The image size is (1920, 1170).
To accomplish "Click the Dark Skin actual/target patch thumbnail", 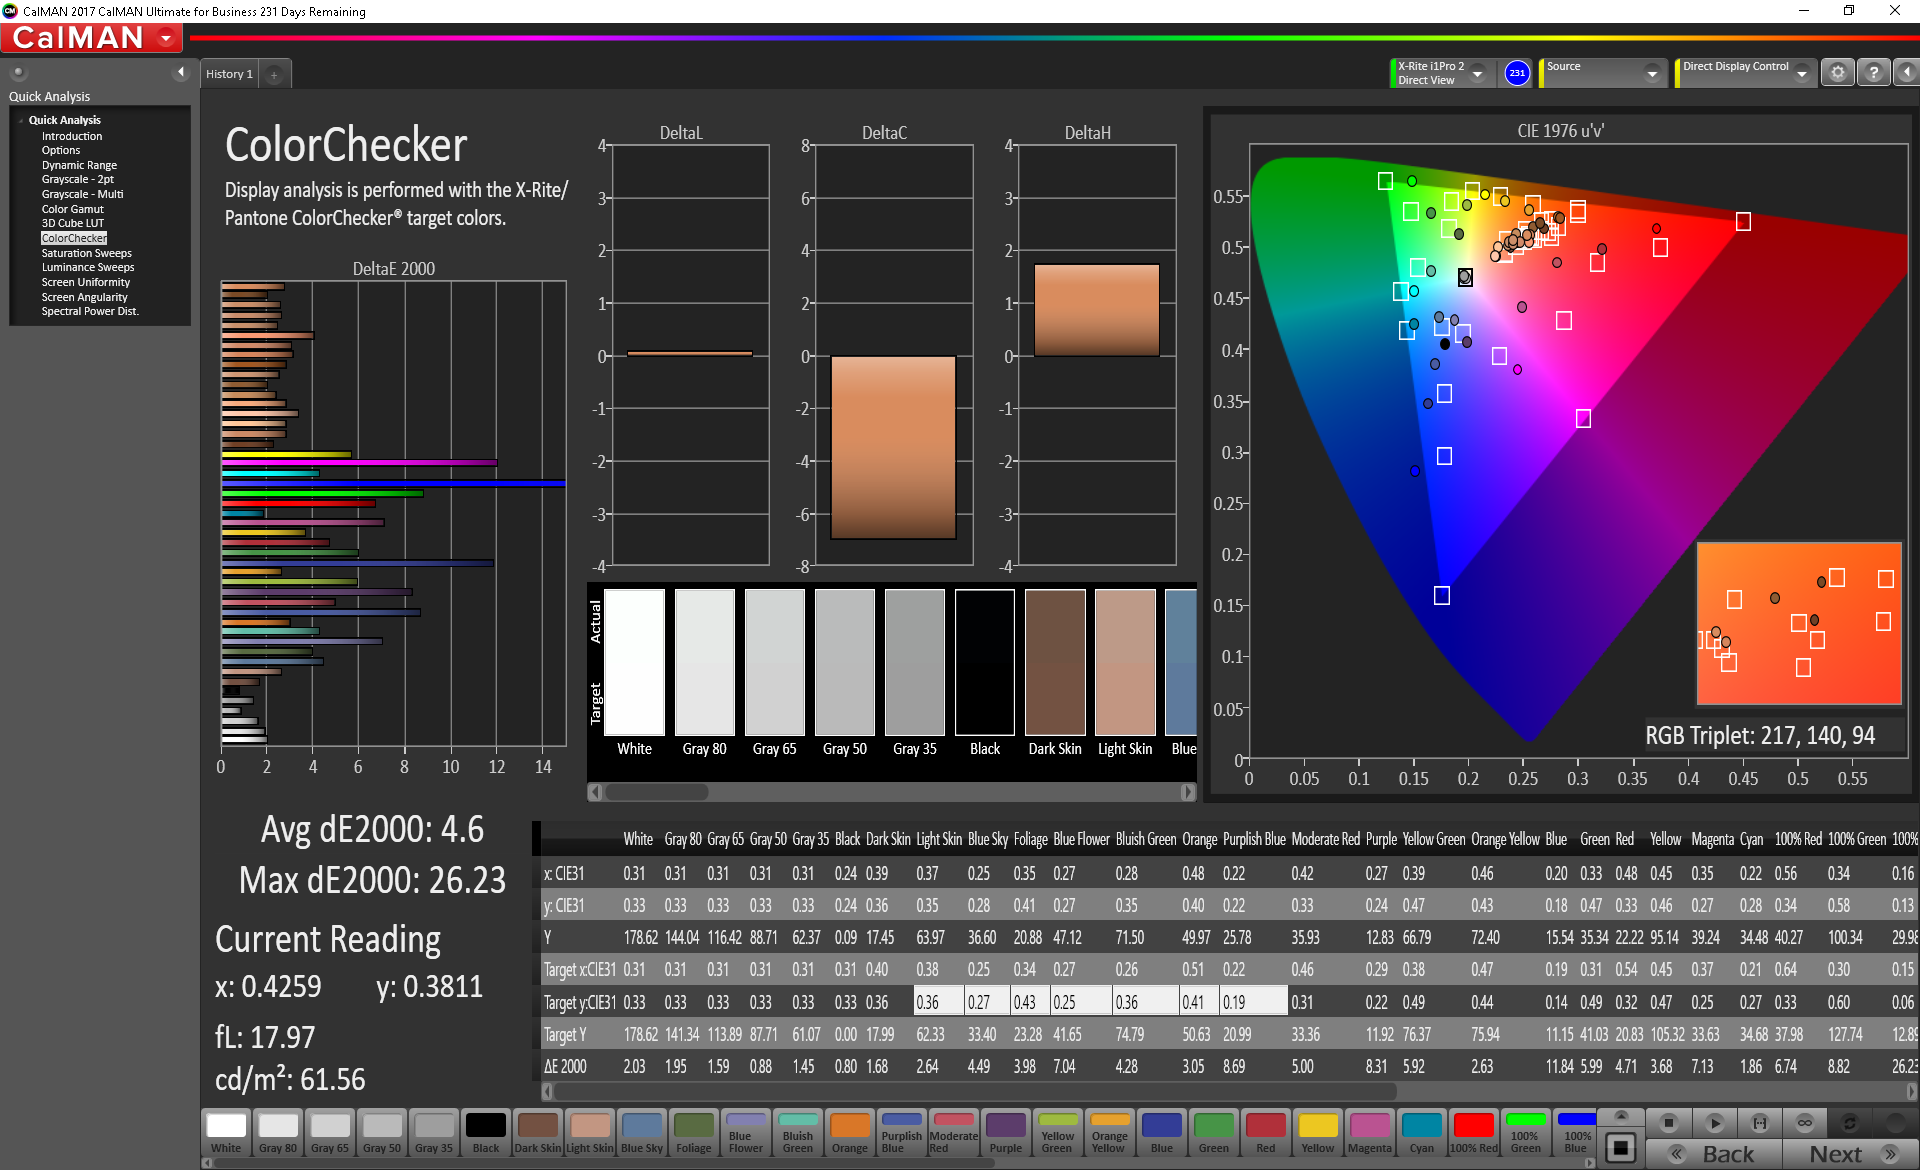I will pyautogui.click(x=1055, y=662).
